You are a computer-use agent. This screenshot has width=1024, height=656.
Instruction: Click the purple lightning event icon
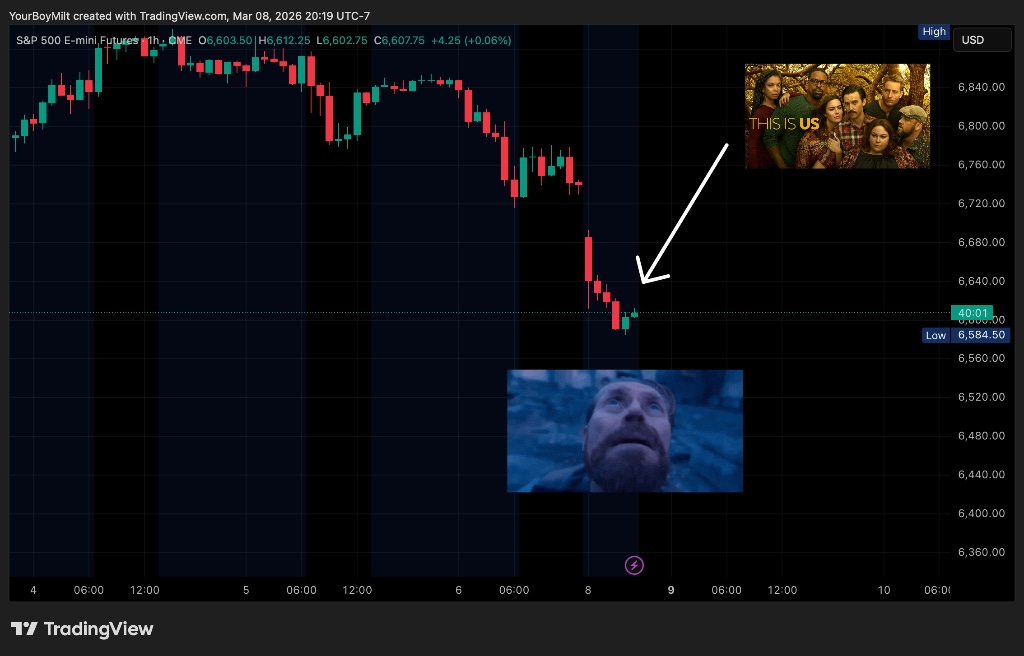634,565
